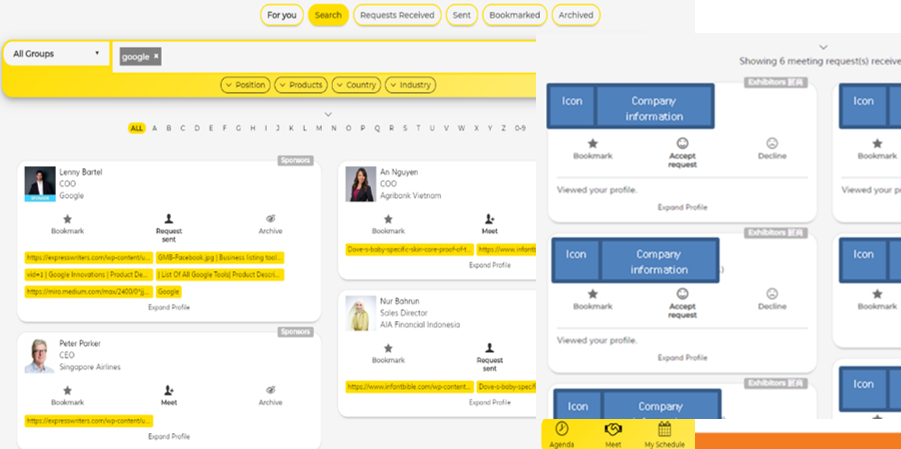
Task: Open Agenda in the bottom navigation bar
Action: click(561, 435)
